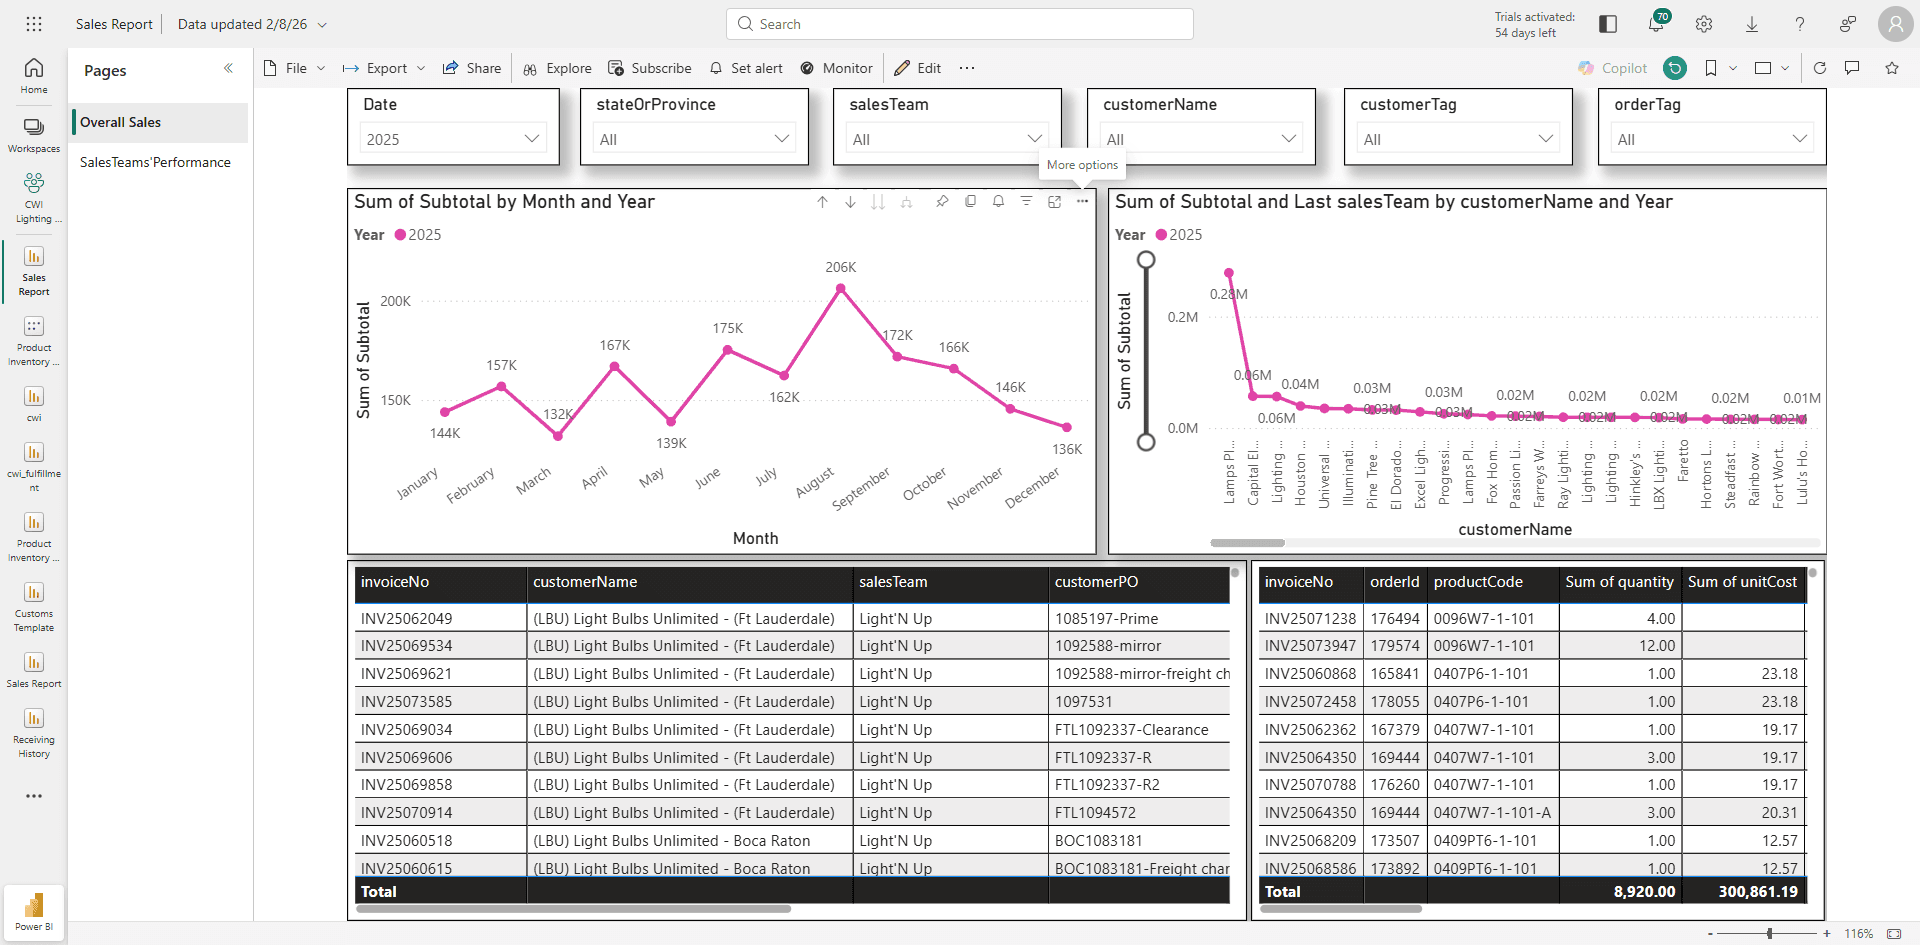Drill up arrow on monthly subtotal chart
Screen dimensions: 1920x945
[822, 202]
